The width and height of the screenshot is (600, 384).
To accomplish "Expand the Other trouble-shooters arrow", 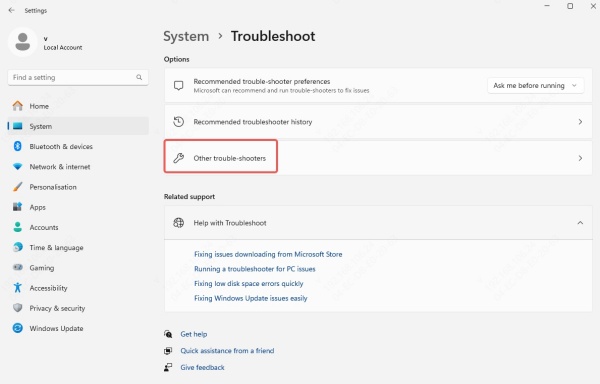I will coord(580,158).
